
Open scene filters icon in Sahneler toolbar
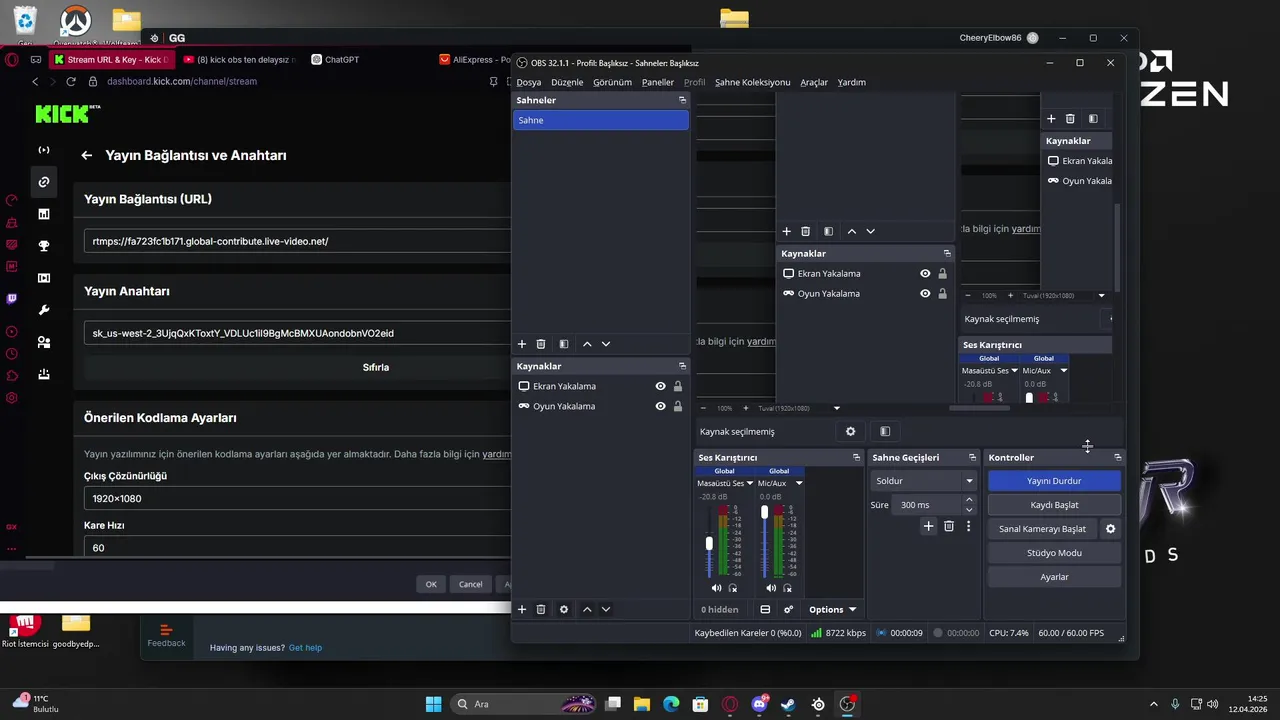click(564, 344)
